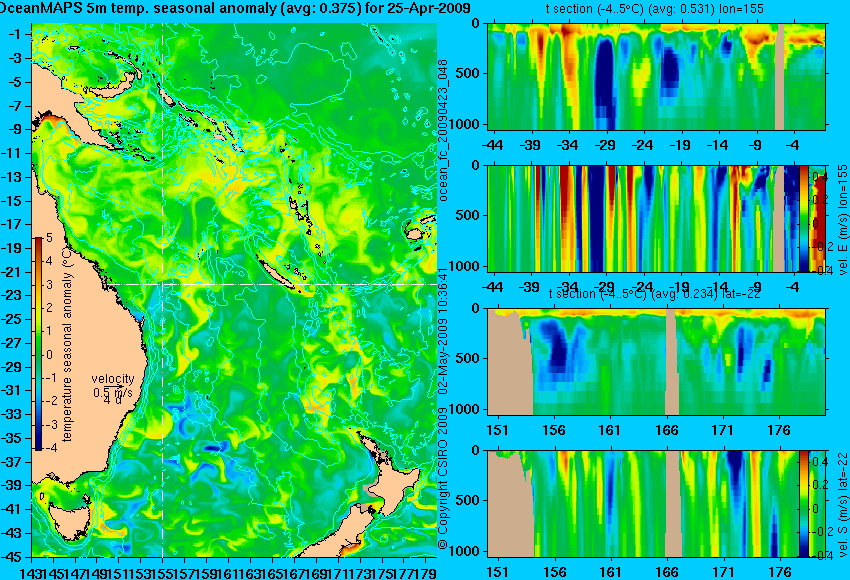850x580 pixels.
Task: Click tick '-29' under lon=155 temperature section
Action: click(x=604, y=145)
